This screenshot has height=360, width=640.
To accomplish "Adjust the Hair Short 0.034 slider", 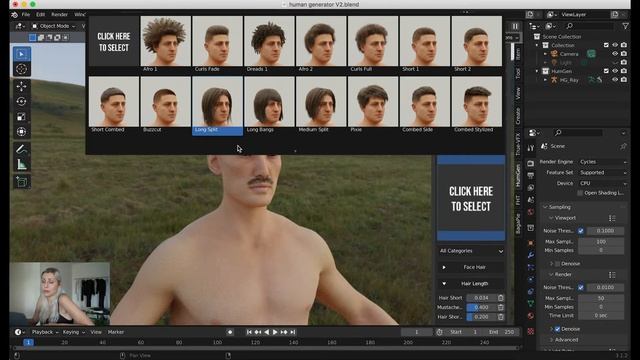I will pyautogui.click(x=482, y=298).
